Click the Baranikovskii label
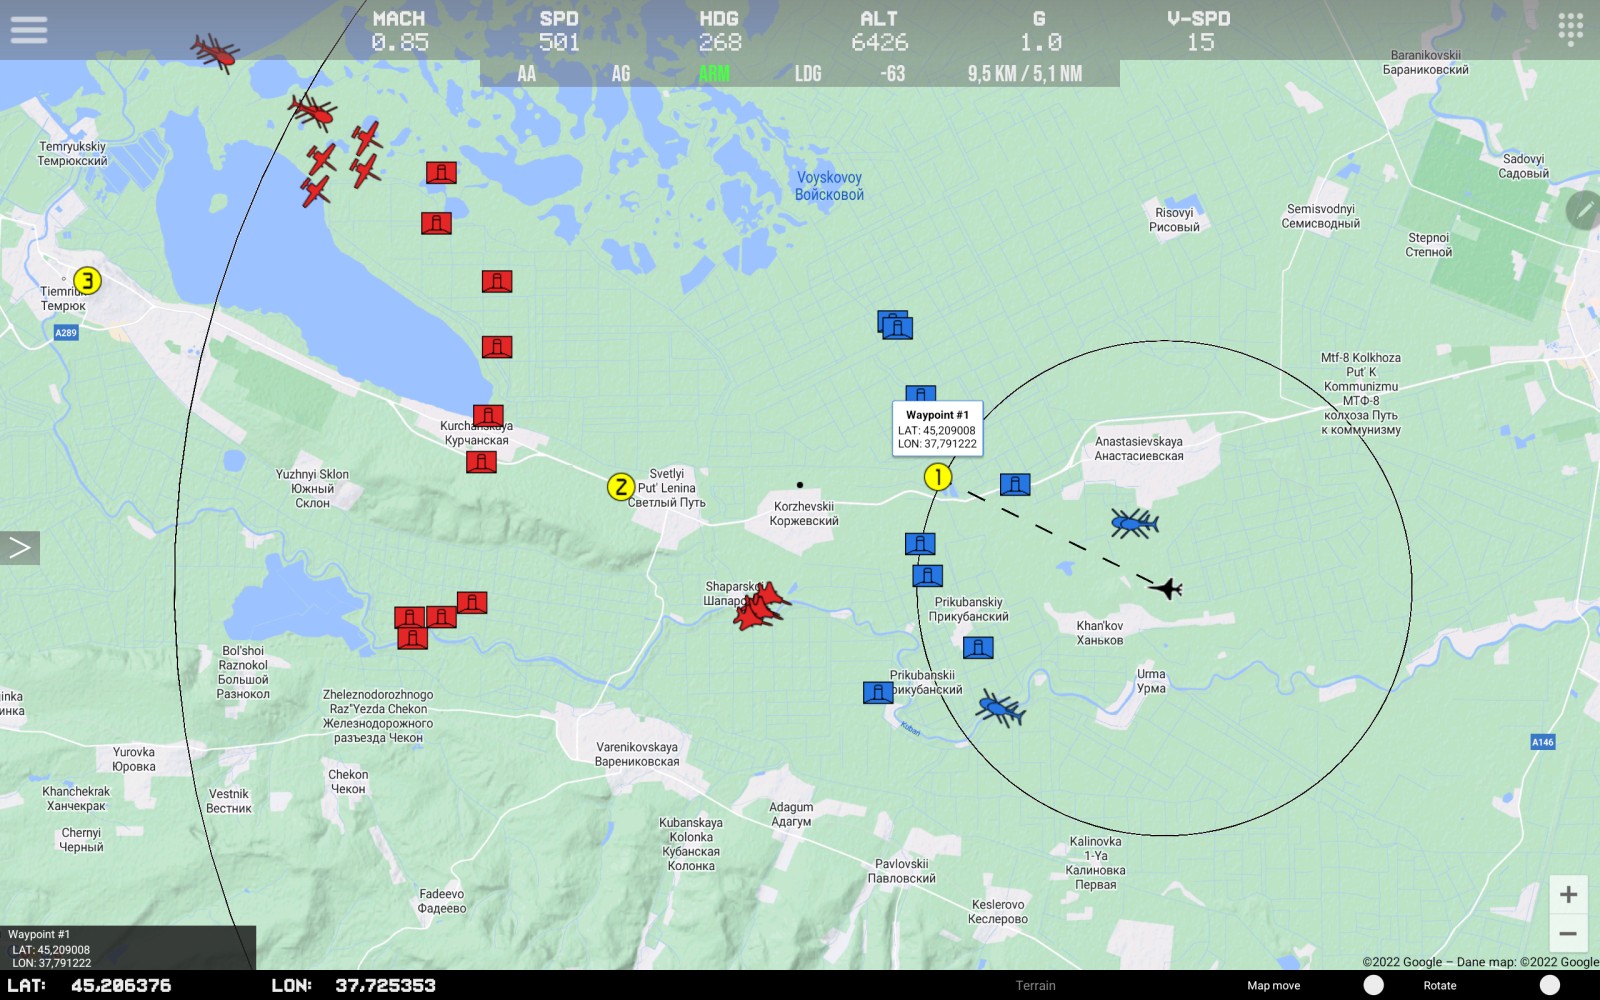This screenshot has height=1000, width=1600. point(1426,62)
